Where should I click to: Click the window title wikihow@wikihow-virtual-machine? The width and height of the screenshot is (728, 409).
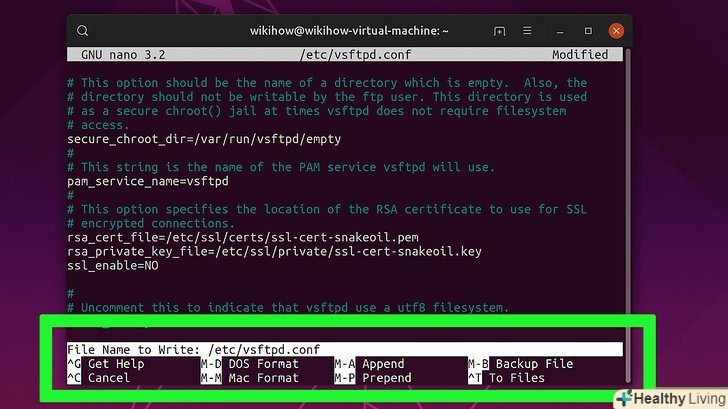(349, 31)
